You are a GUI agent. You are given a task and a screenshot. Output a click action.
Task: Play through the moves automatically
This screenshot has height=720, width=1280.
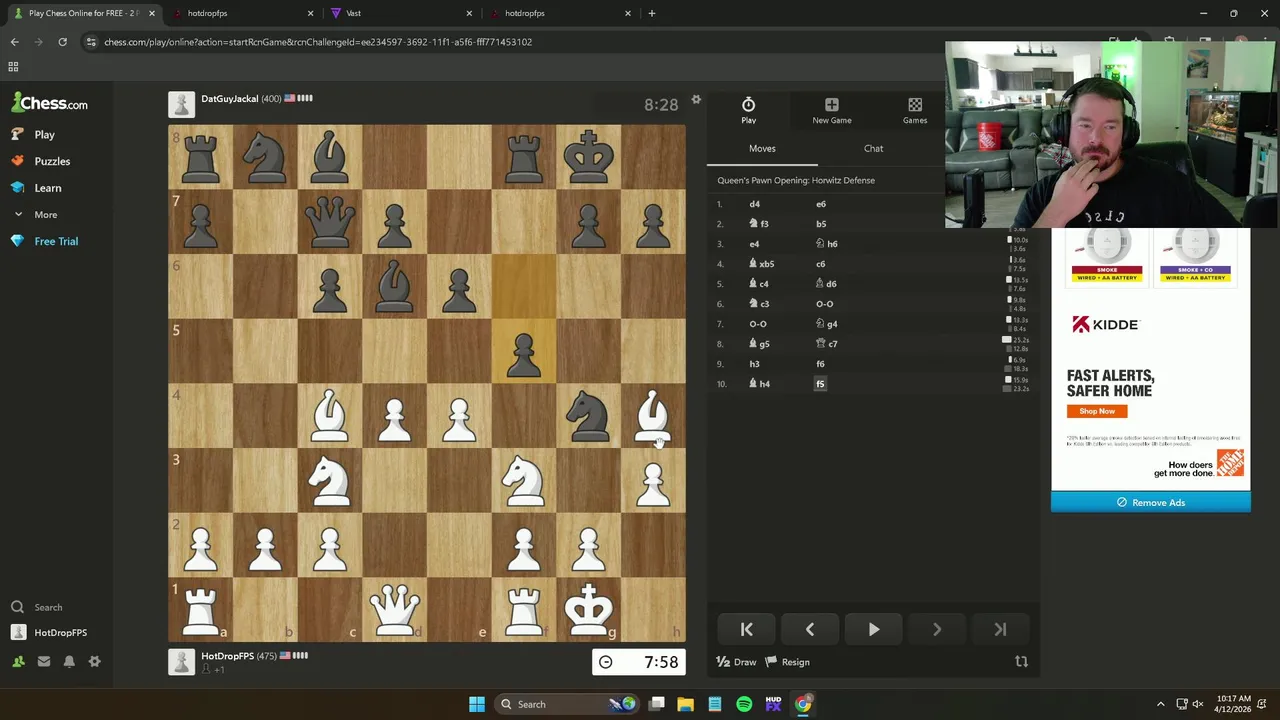pyautogui.click(x=874, y=629)
